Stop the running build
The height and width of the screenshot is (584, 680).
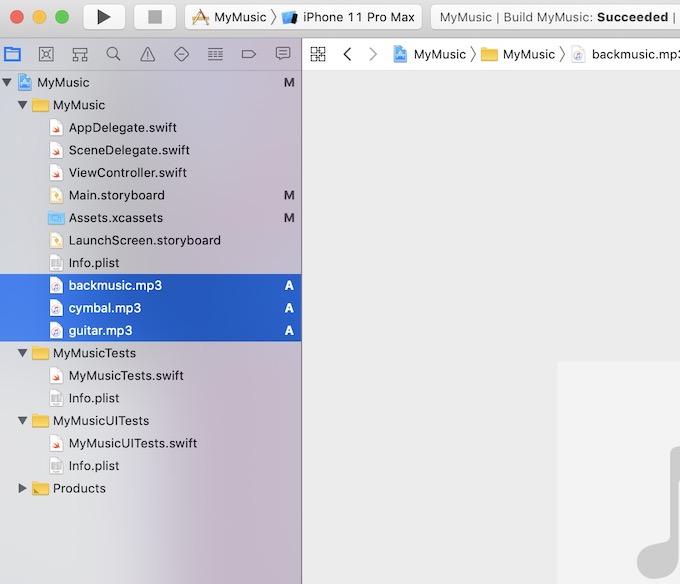pos(155,17)
